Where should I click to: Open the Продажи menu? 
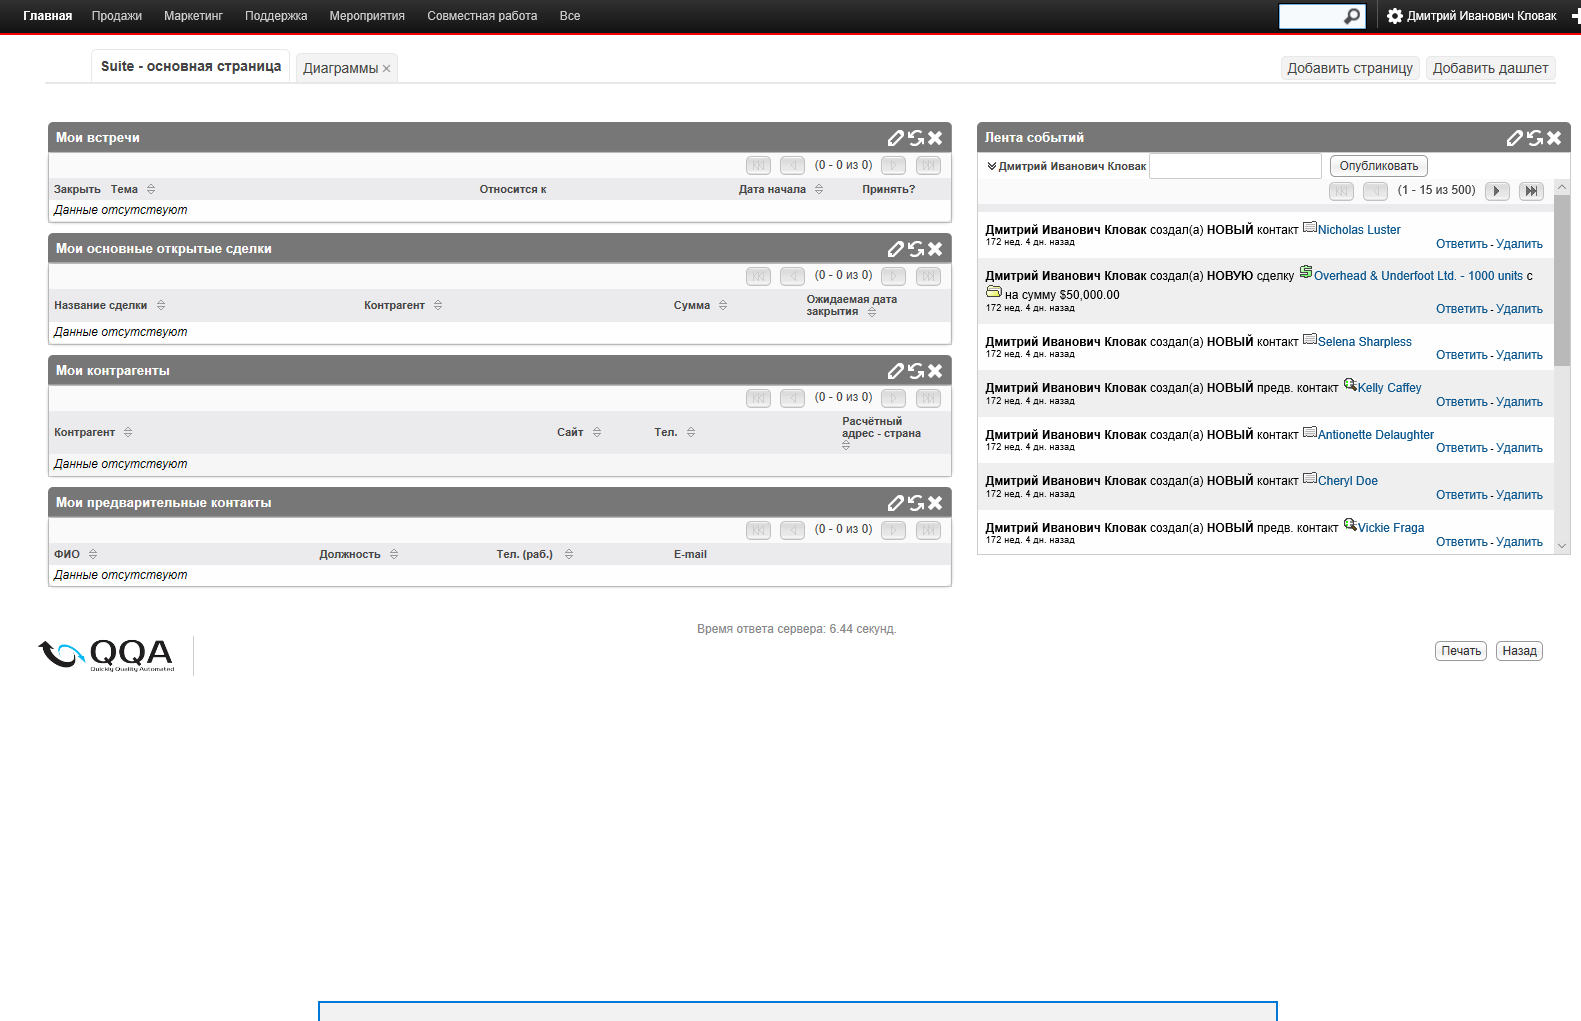click(x=116, y=16)
